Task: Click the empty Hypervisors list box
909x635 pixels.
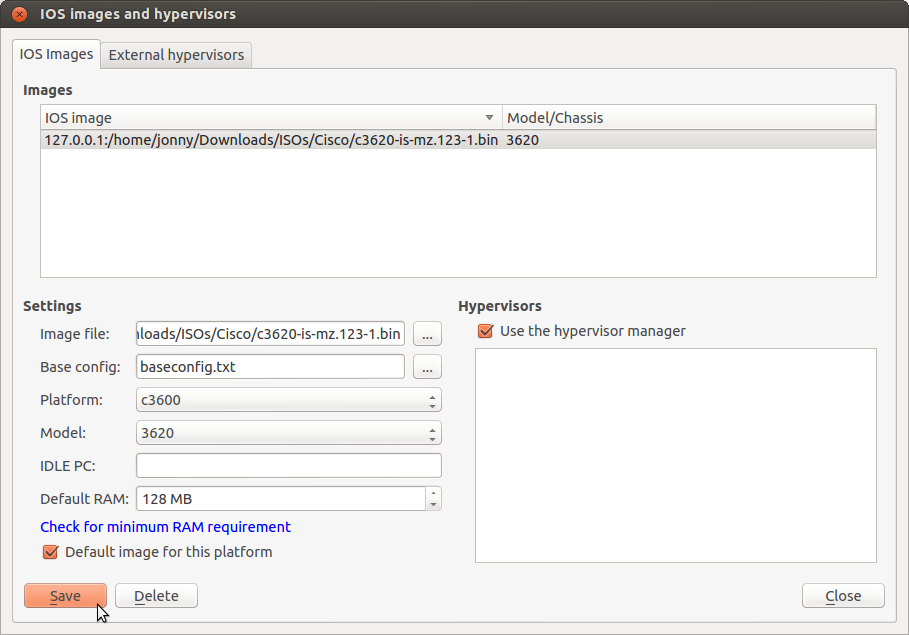Action: pyautogui.click(x=675, y=455)
